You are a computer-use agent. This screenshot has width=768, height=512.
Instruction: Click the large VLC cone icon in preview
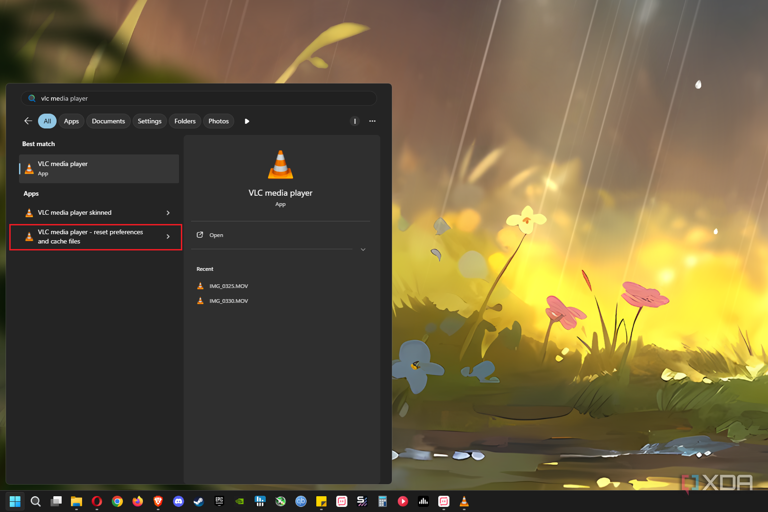pos(280,165)
